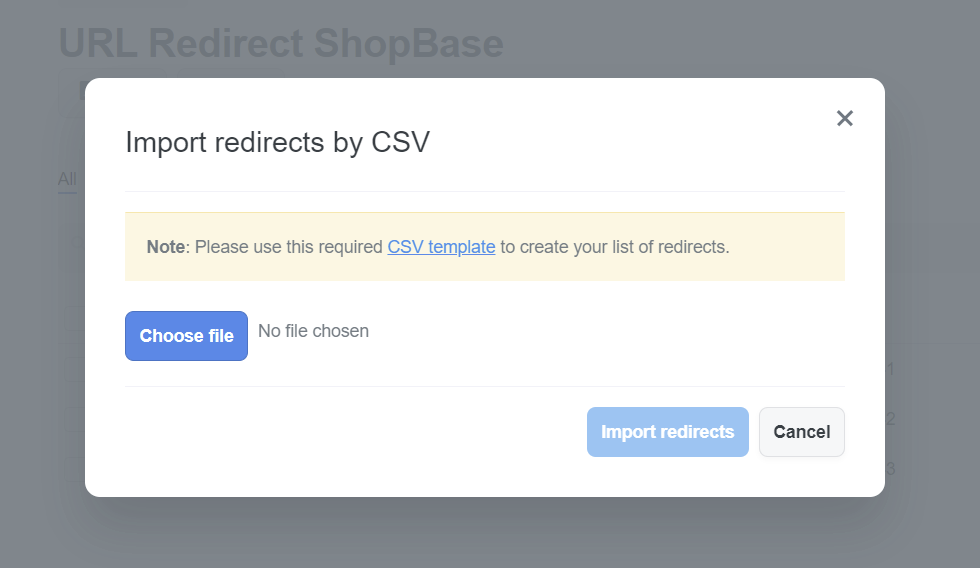The height and width of the screenshot is (568, 980).
Task: Click the 'URL Redirect ShopBase' page heading
Action: click(x=281, y=43)
